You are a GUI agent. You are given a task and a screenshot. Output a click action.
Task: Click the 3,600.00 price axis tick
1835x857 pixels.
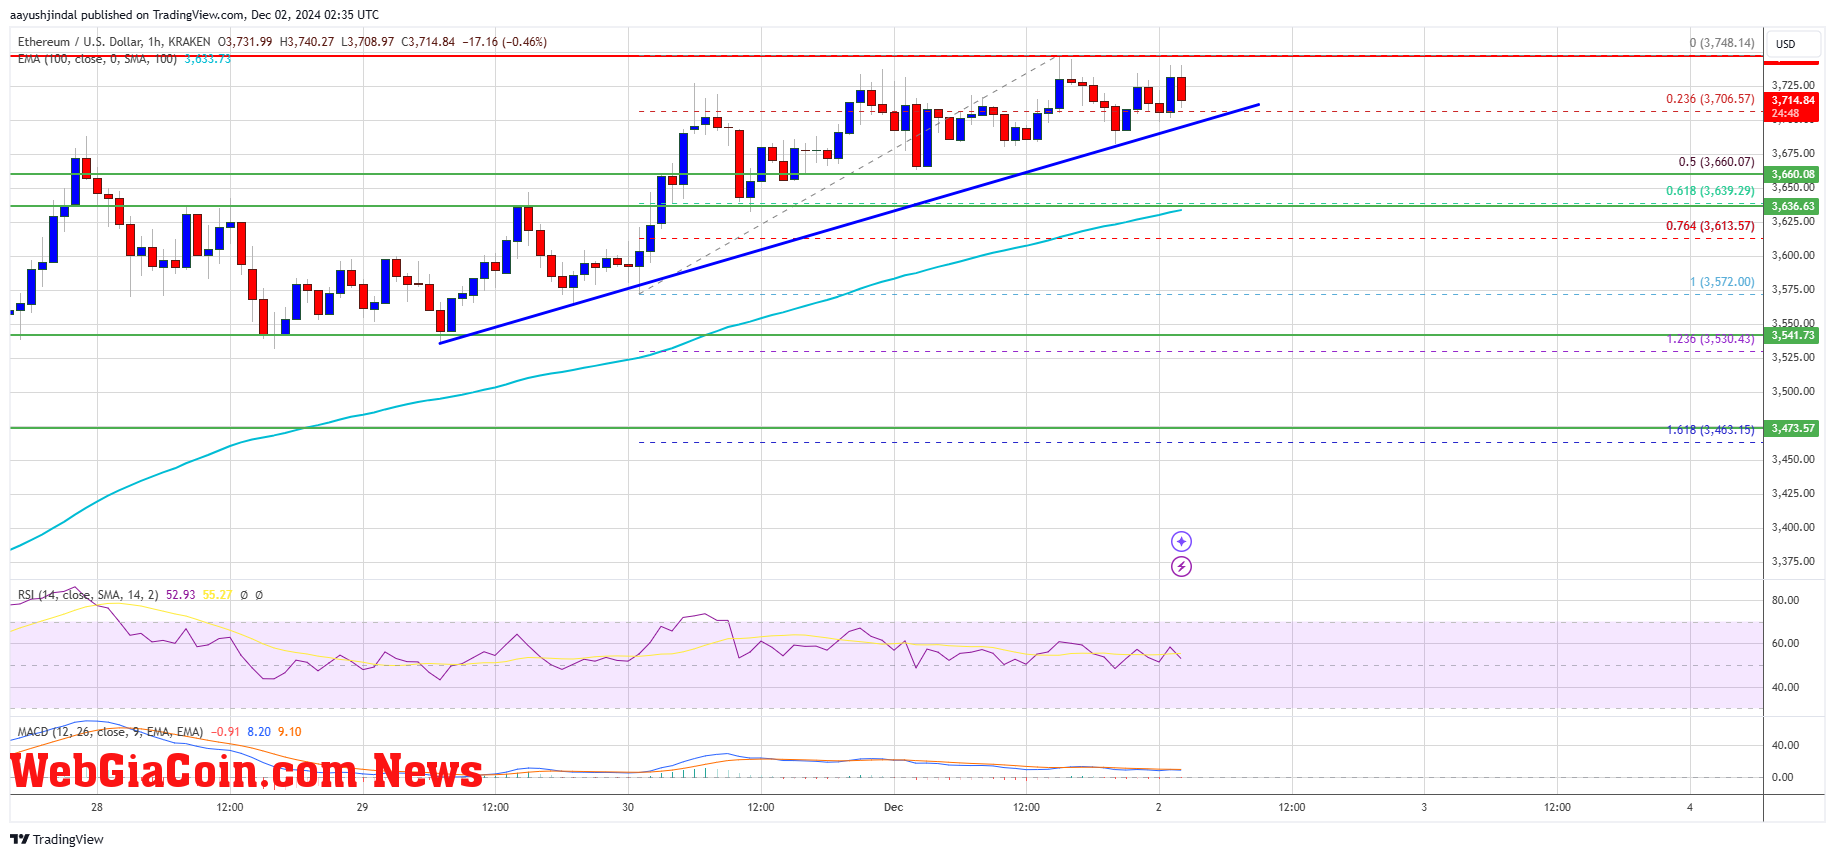coord(1793,255)
